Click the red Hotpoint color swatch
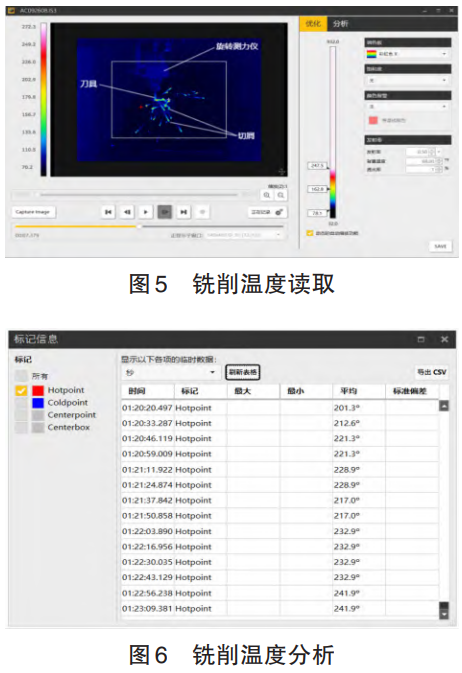 pyautogui.click(x=38, y=390)
